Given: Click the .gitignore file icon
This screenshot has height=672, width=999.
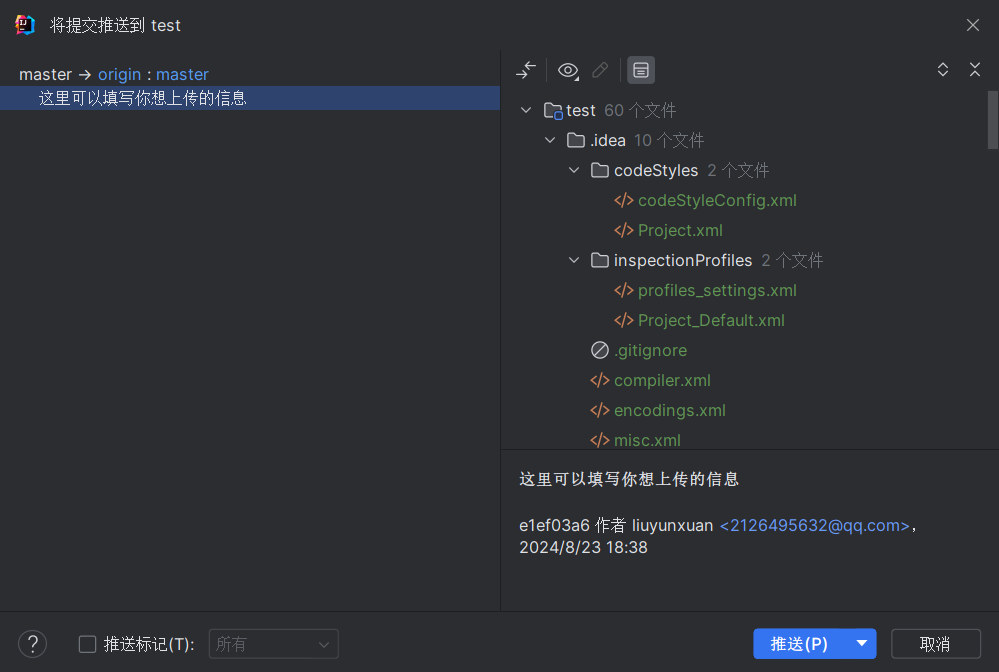Looking at the screenshot, I should pyautogui.click(x=600, y=350).
